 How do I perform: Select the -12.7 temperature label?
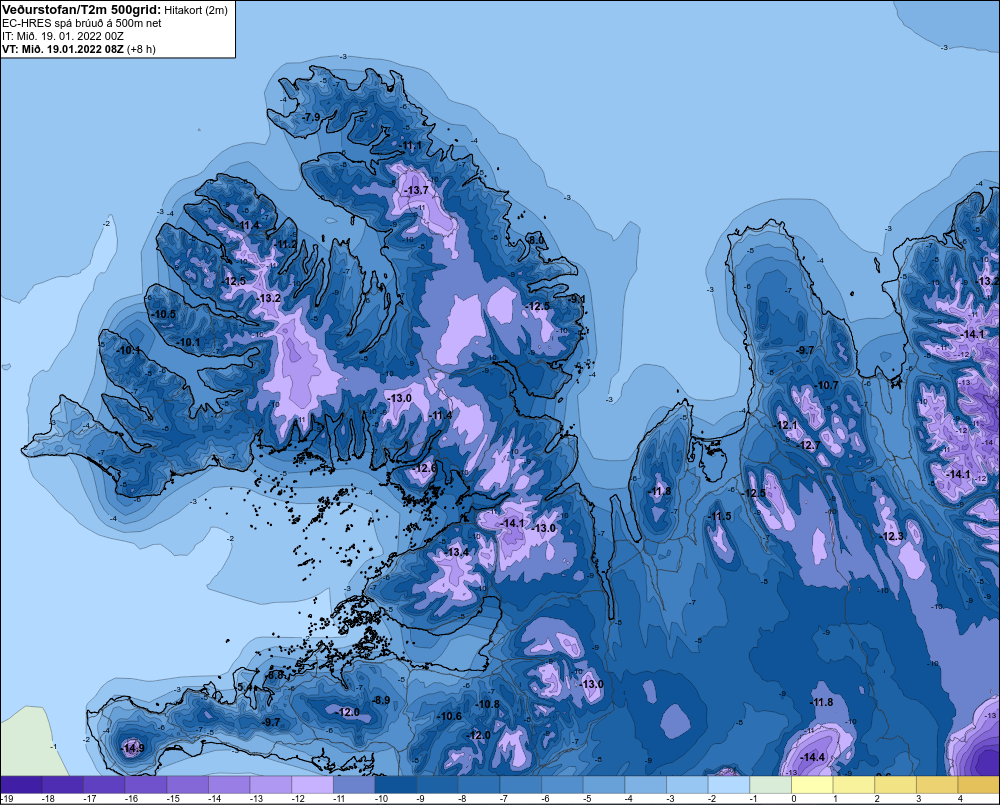[809, 445]
